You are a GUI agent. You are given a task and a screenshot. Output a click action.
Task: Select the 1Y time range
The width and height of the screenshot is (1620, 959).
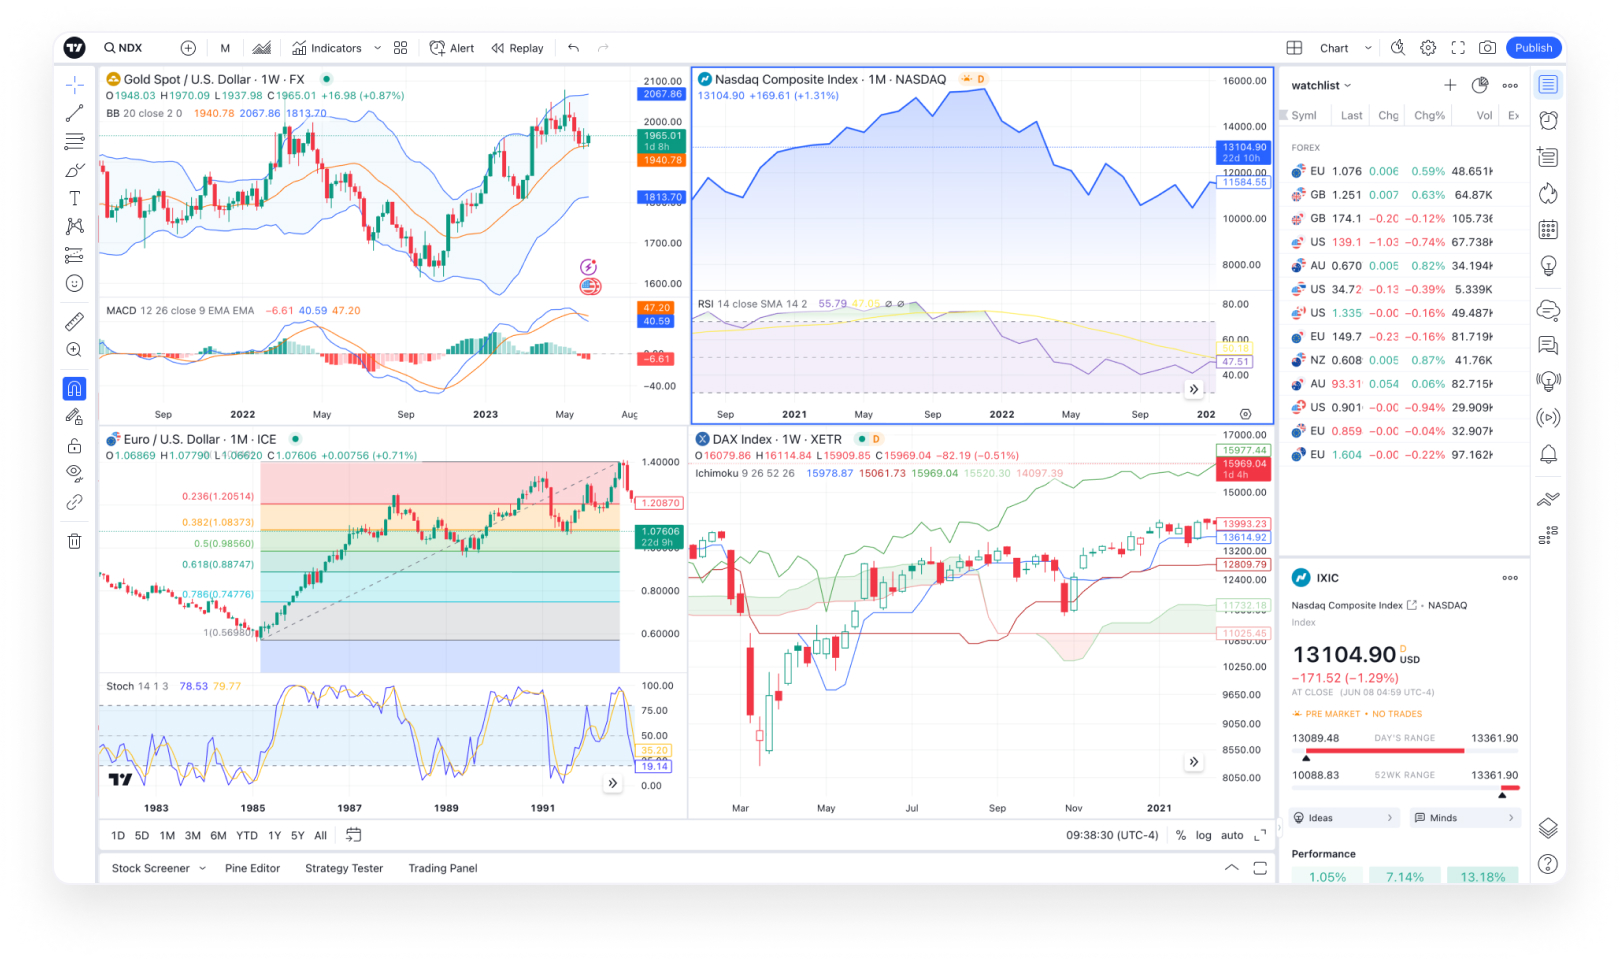coord(273,835)
